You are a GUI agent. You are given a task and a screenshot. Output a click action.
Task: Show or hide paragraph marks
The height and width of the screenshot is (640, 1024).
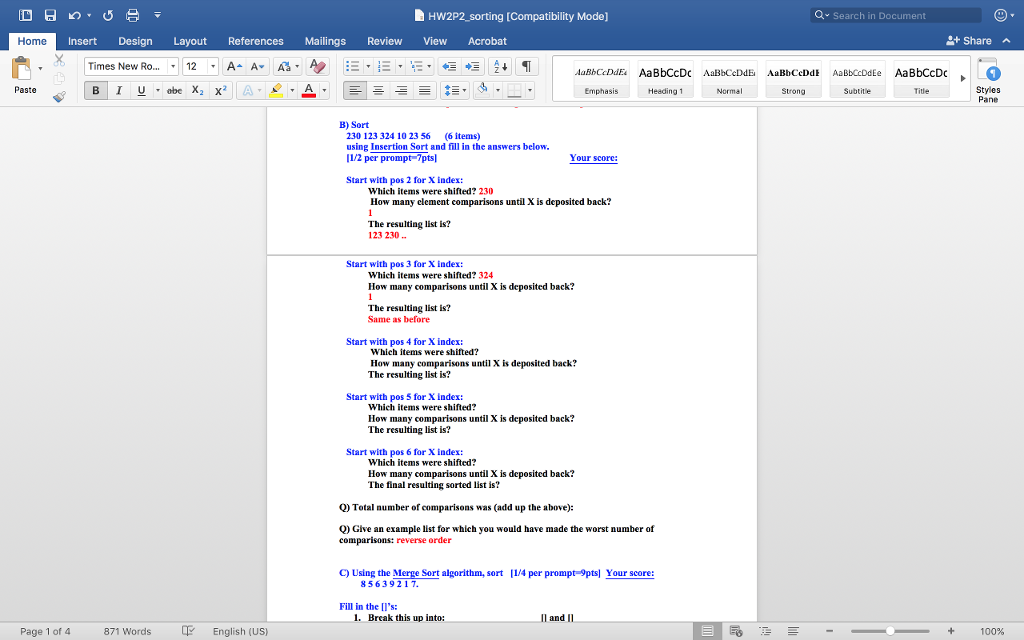(x=527, y=66)
